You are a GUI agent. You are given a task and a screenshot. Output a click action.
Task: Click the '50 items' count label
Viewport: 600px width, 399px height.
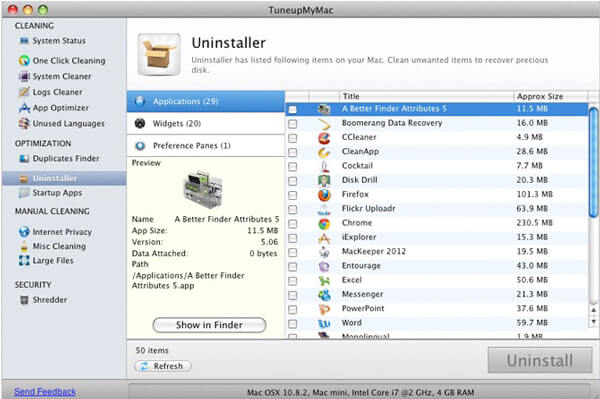[x=152, y=350]
